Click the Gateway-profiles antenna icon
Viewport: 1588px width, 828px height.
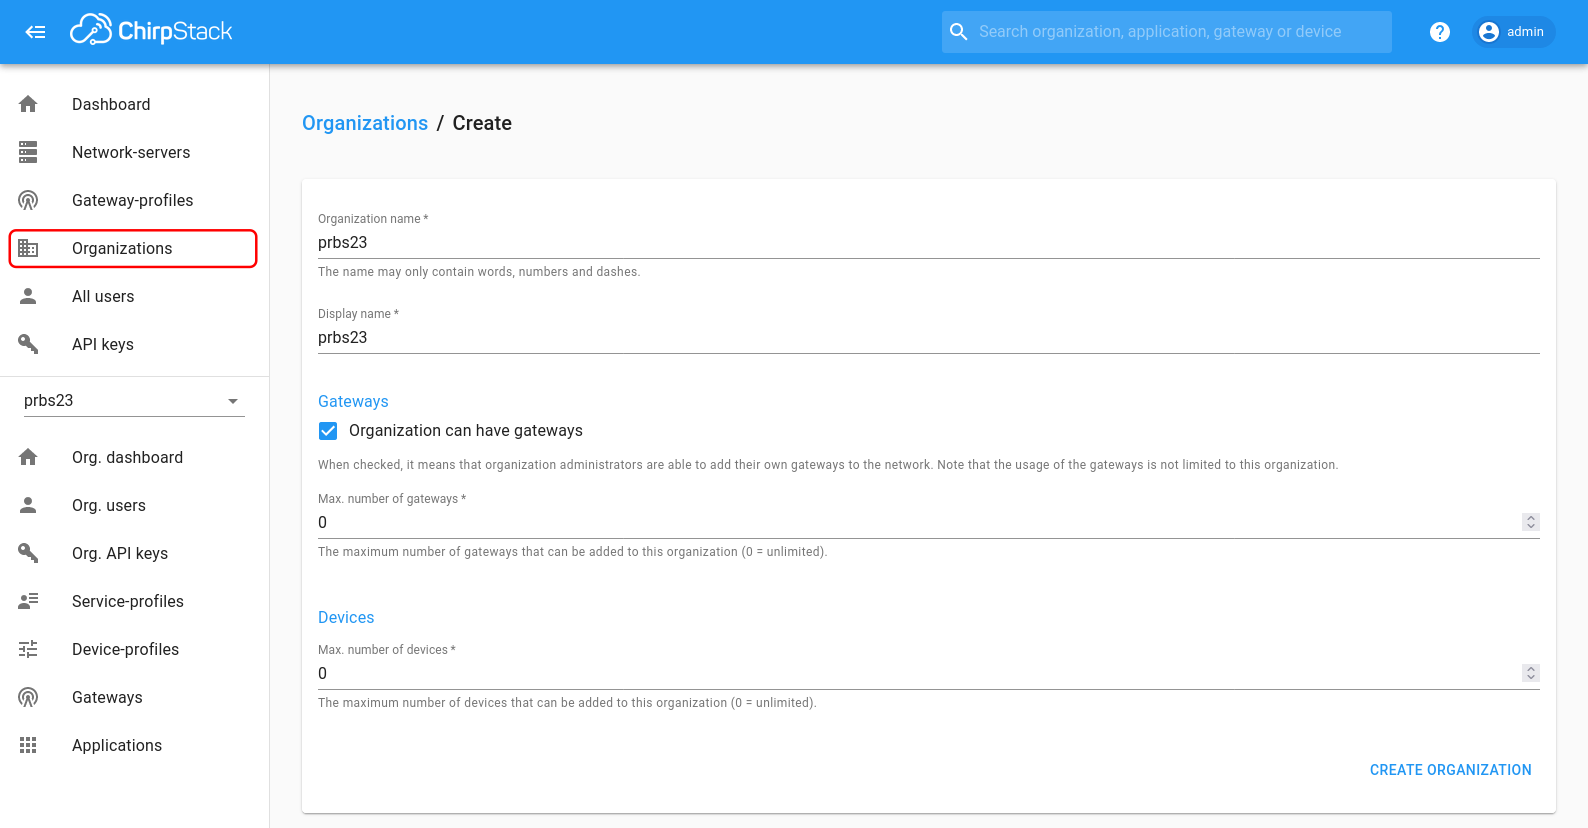click(28, 200)
